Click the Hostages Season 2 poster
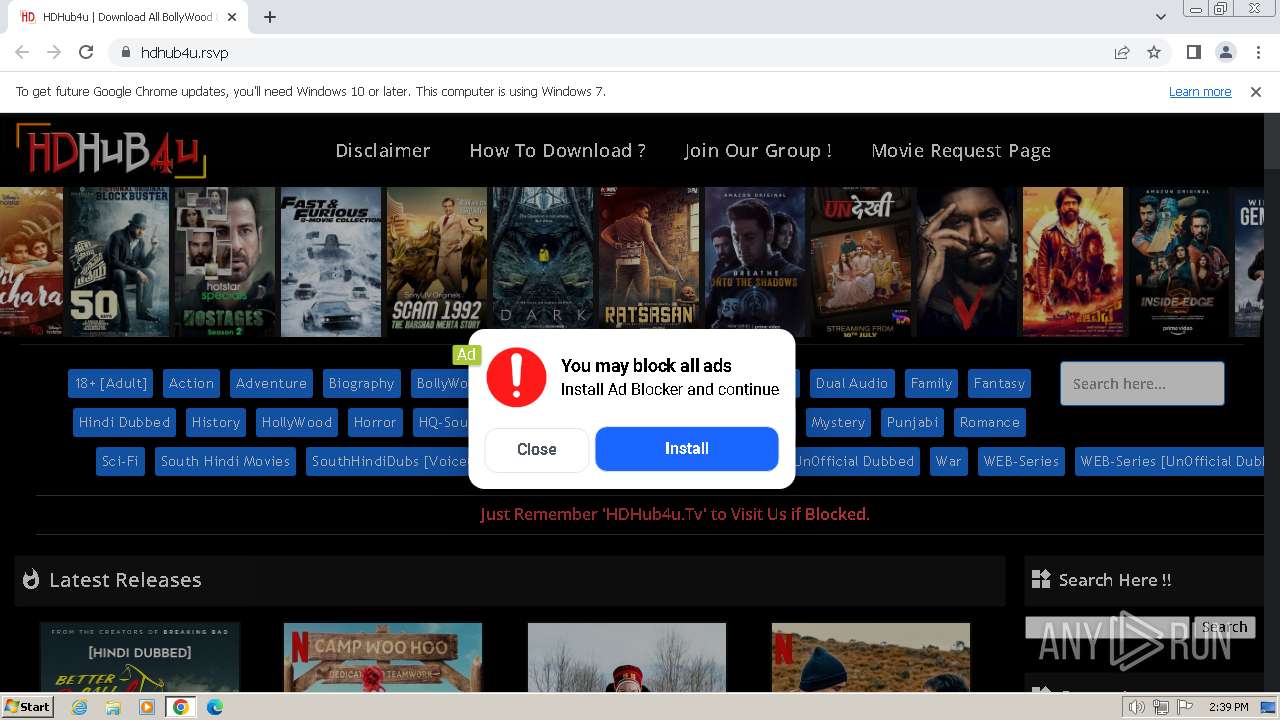Screen dimensions: 1280x720 click(x=225, y=262)
